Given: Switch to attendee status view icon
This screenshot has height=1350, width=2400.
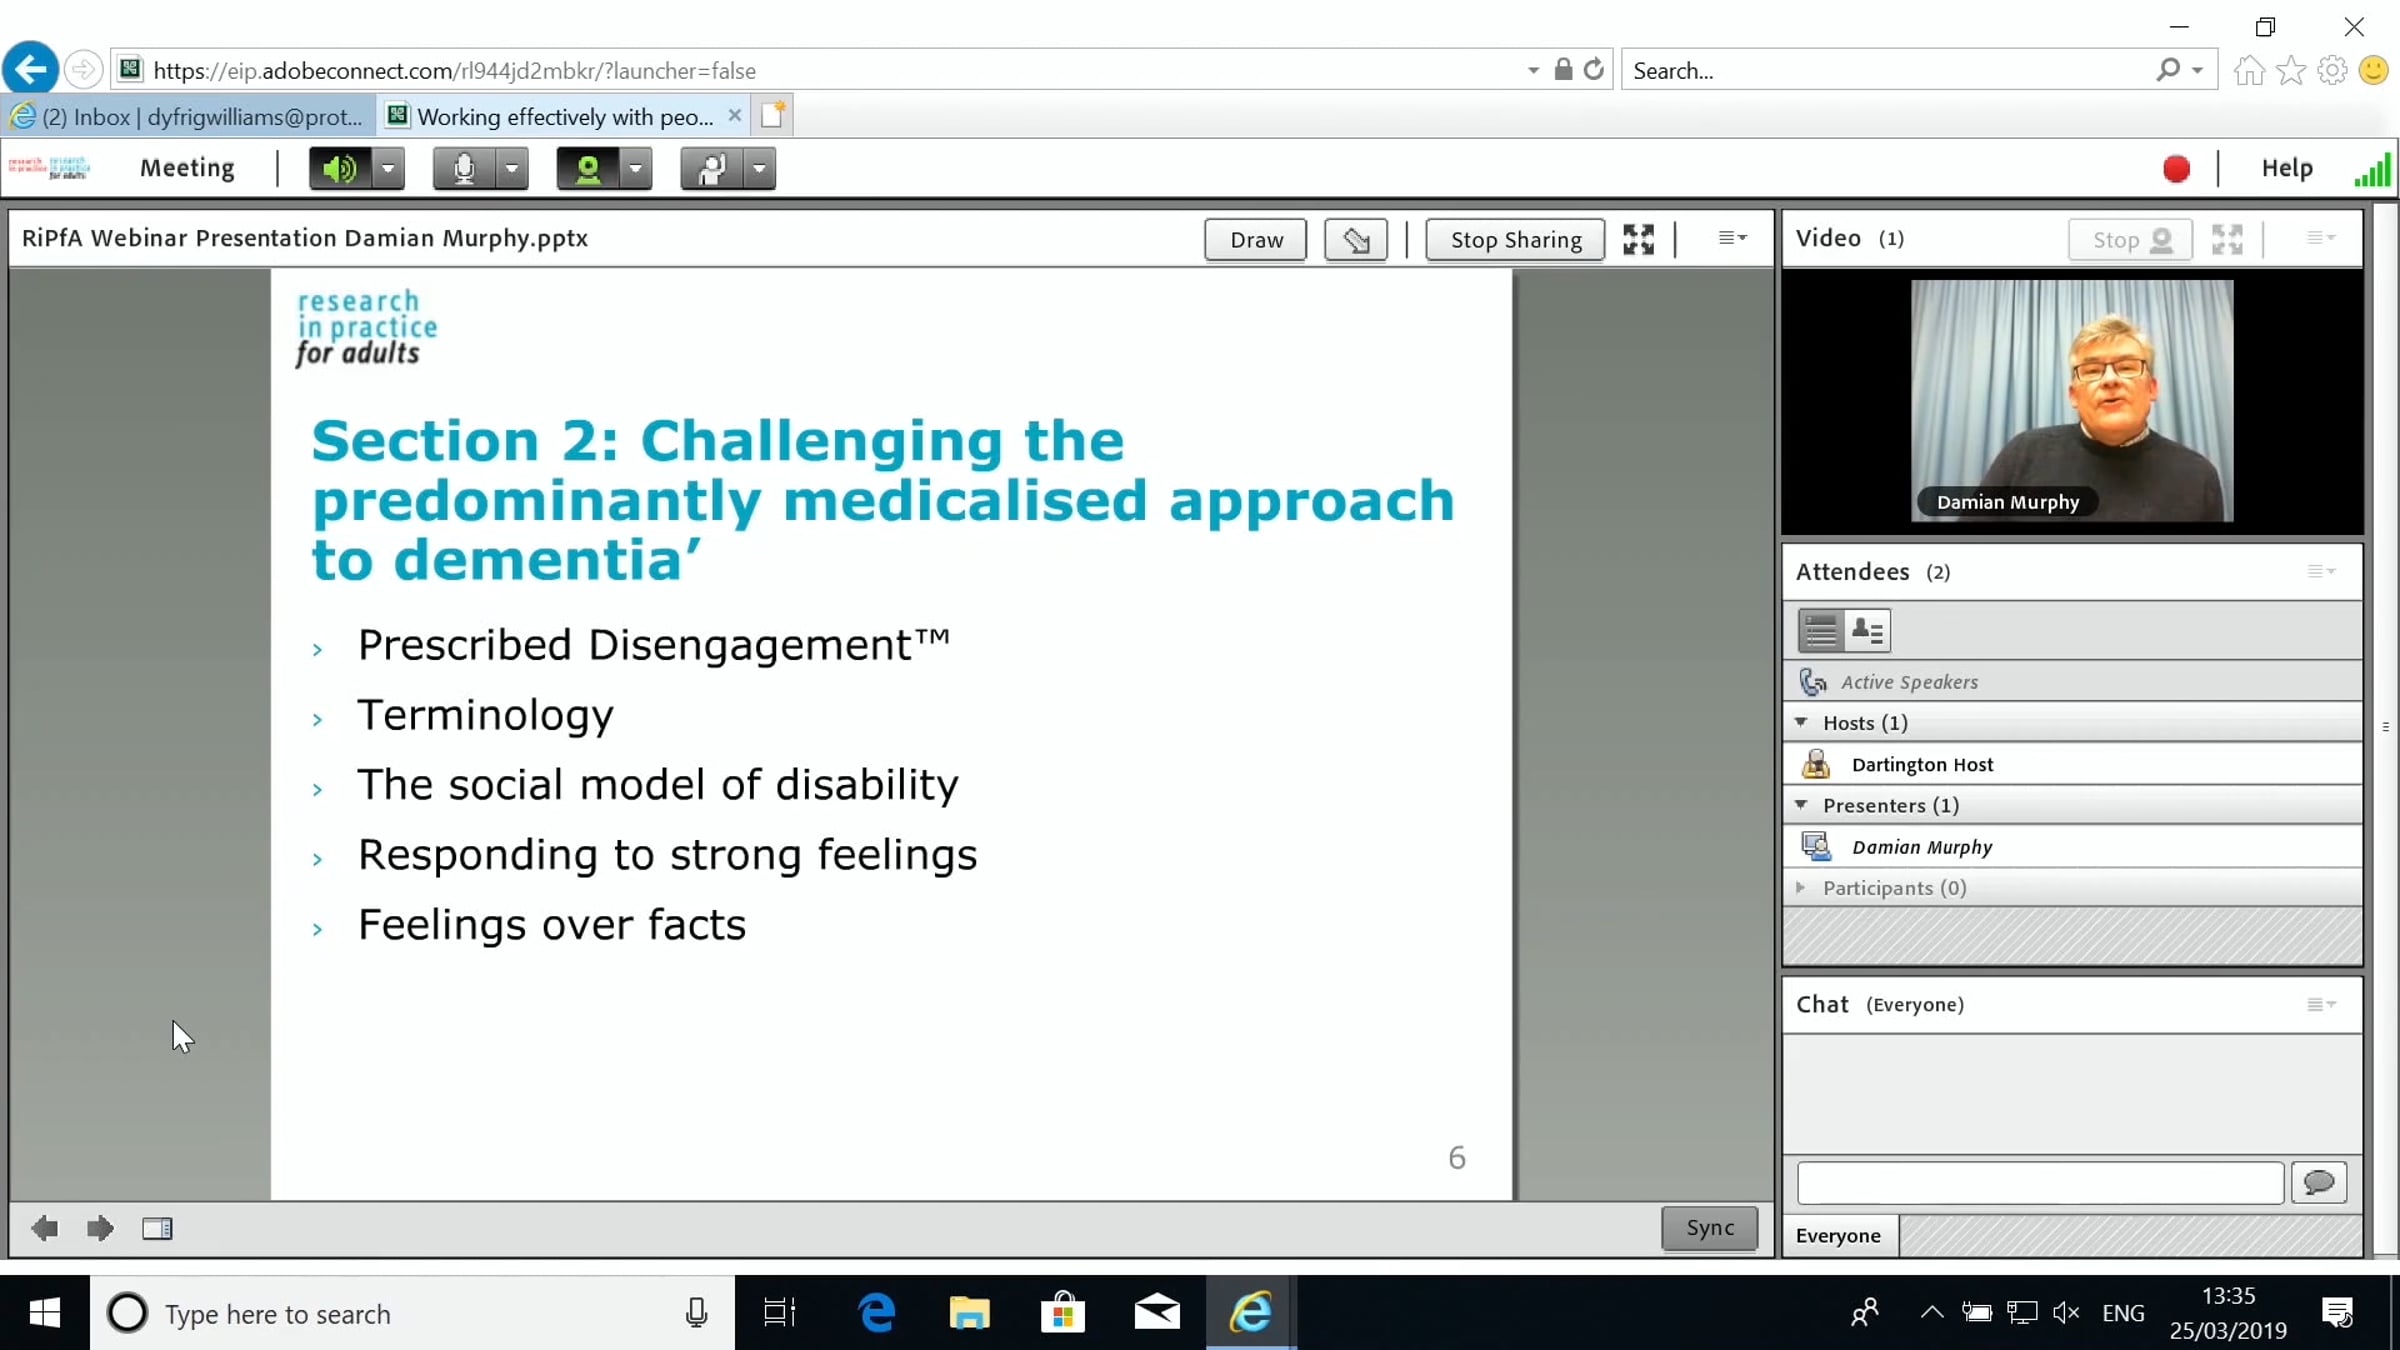Looking at the screenshot, I should (x=1866, y=631).
